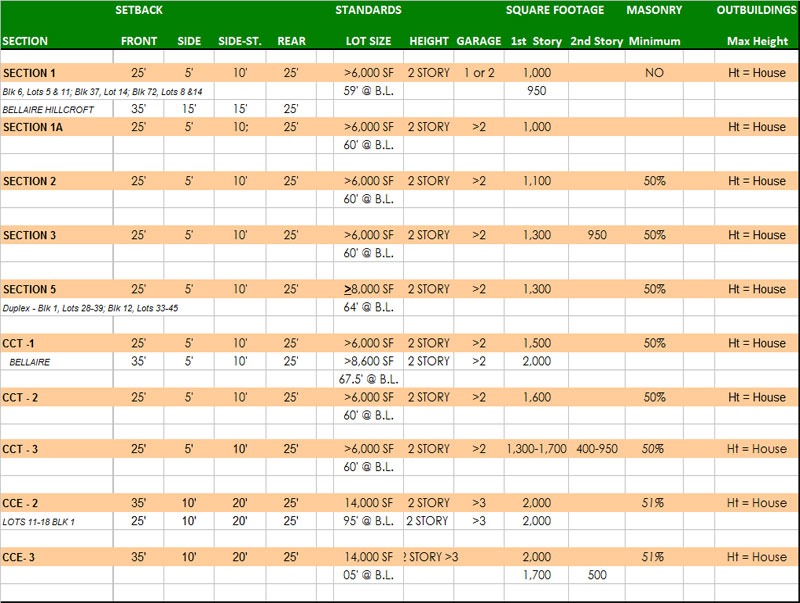Click the 50% masonry value for SECTION 5
800x603 pixels.
click(654, 289)
